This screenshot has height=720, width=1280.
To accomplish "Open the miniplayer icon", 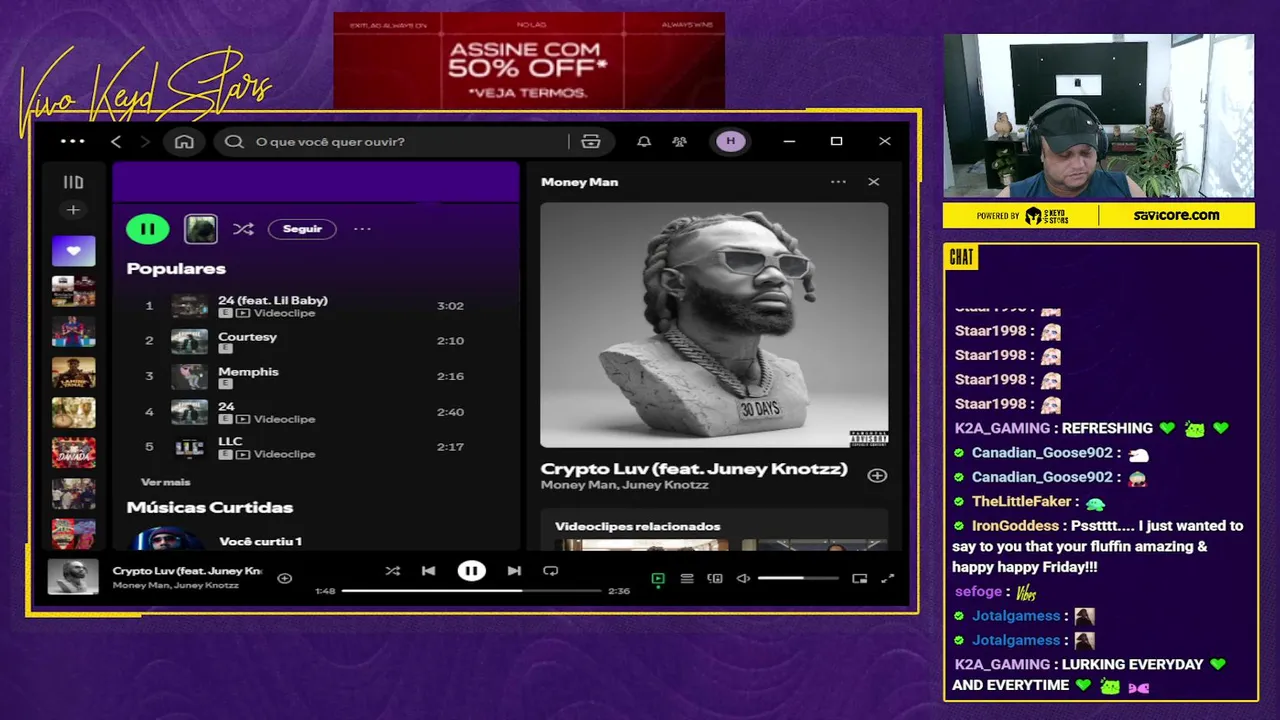I will (x=859, y=578).
